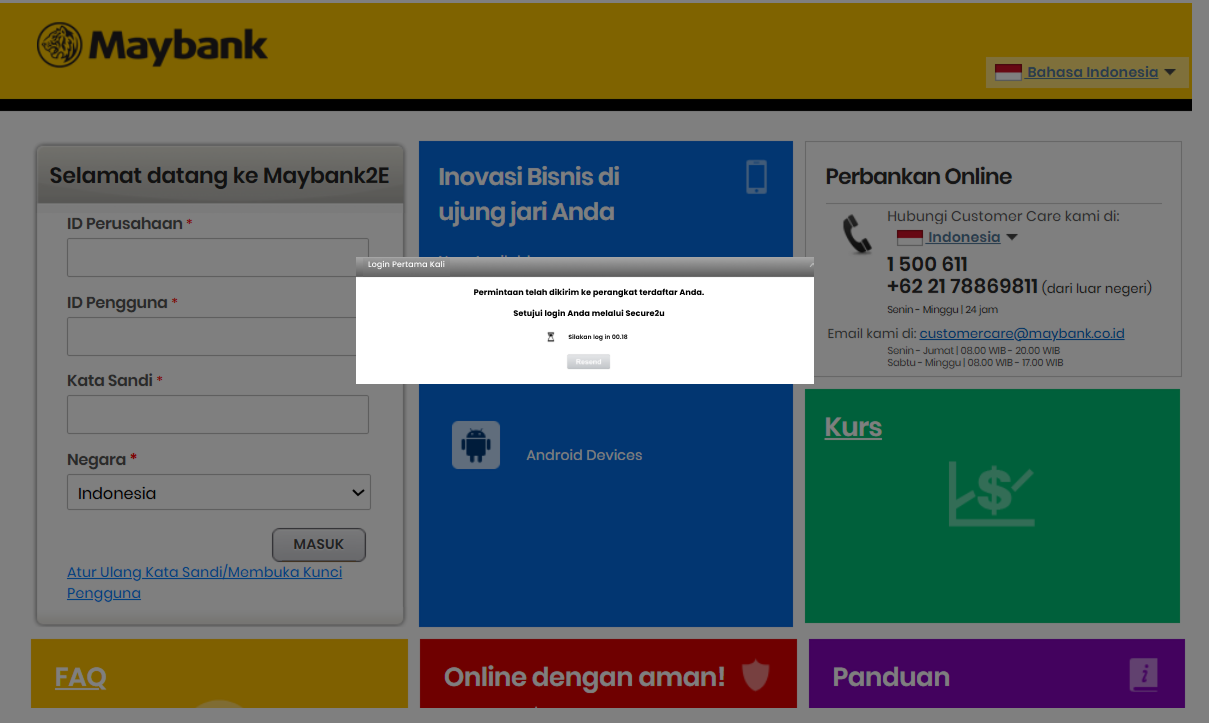This screenshot has width=1209, height=723.
Task: Click the Bahasa Indonesia language link
Action: coord(1092,72)
